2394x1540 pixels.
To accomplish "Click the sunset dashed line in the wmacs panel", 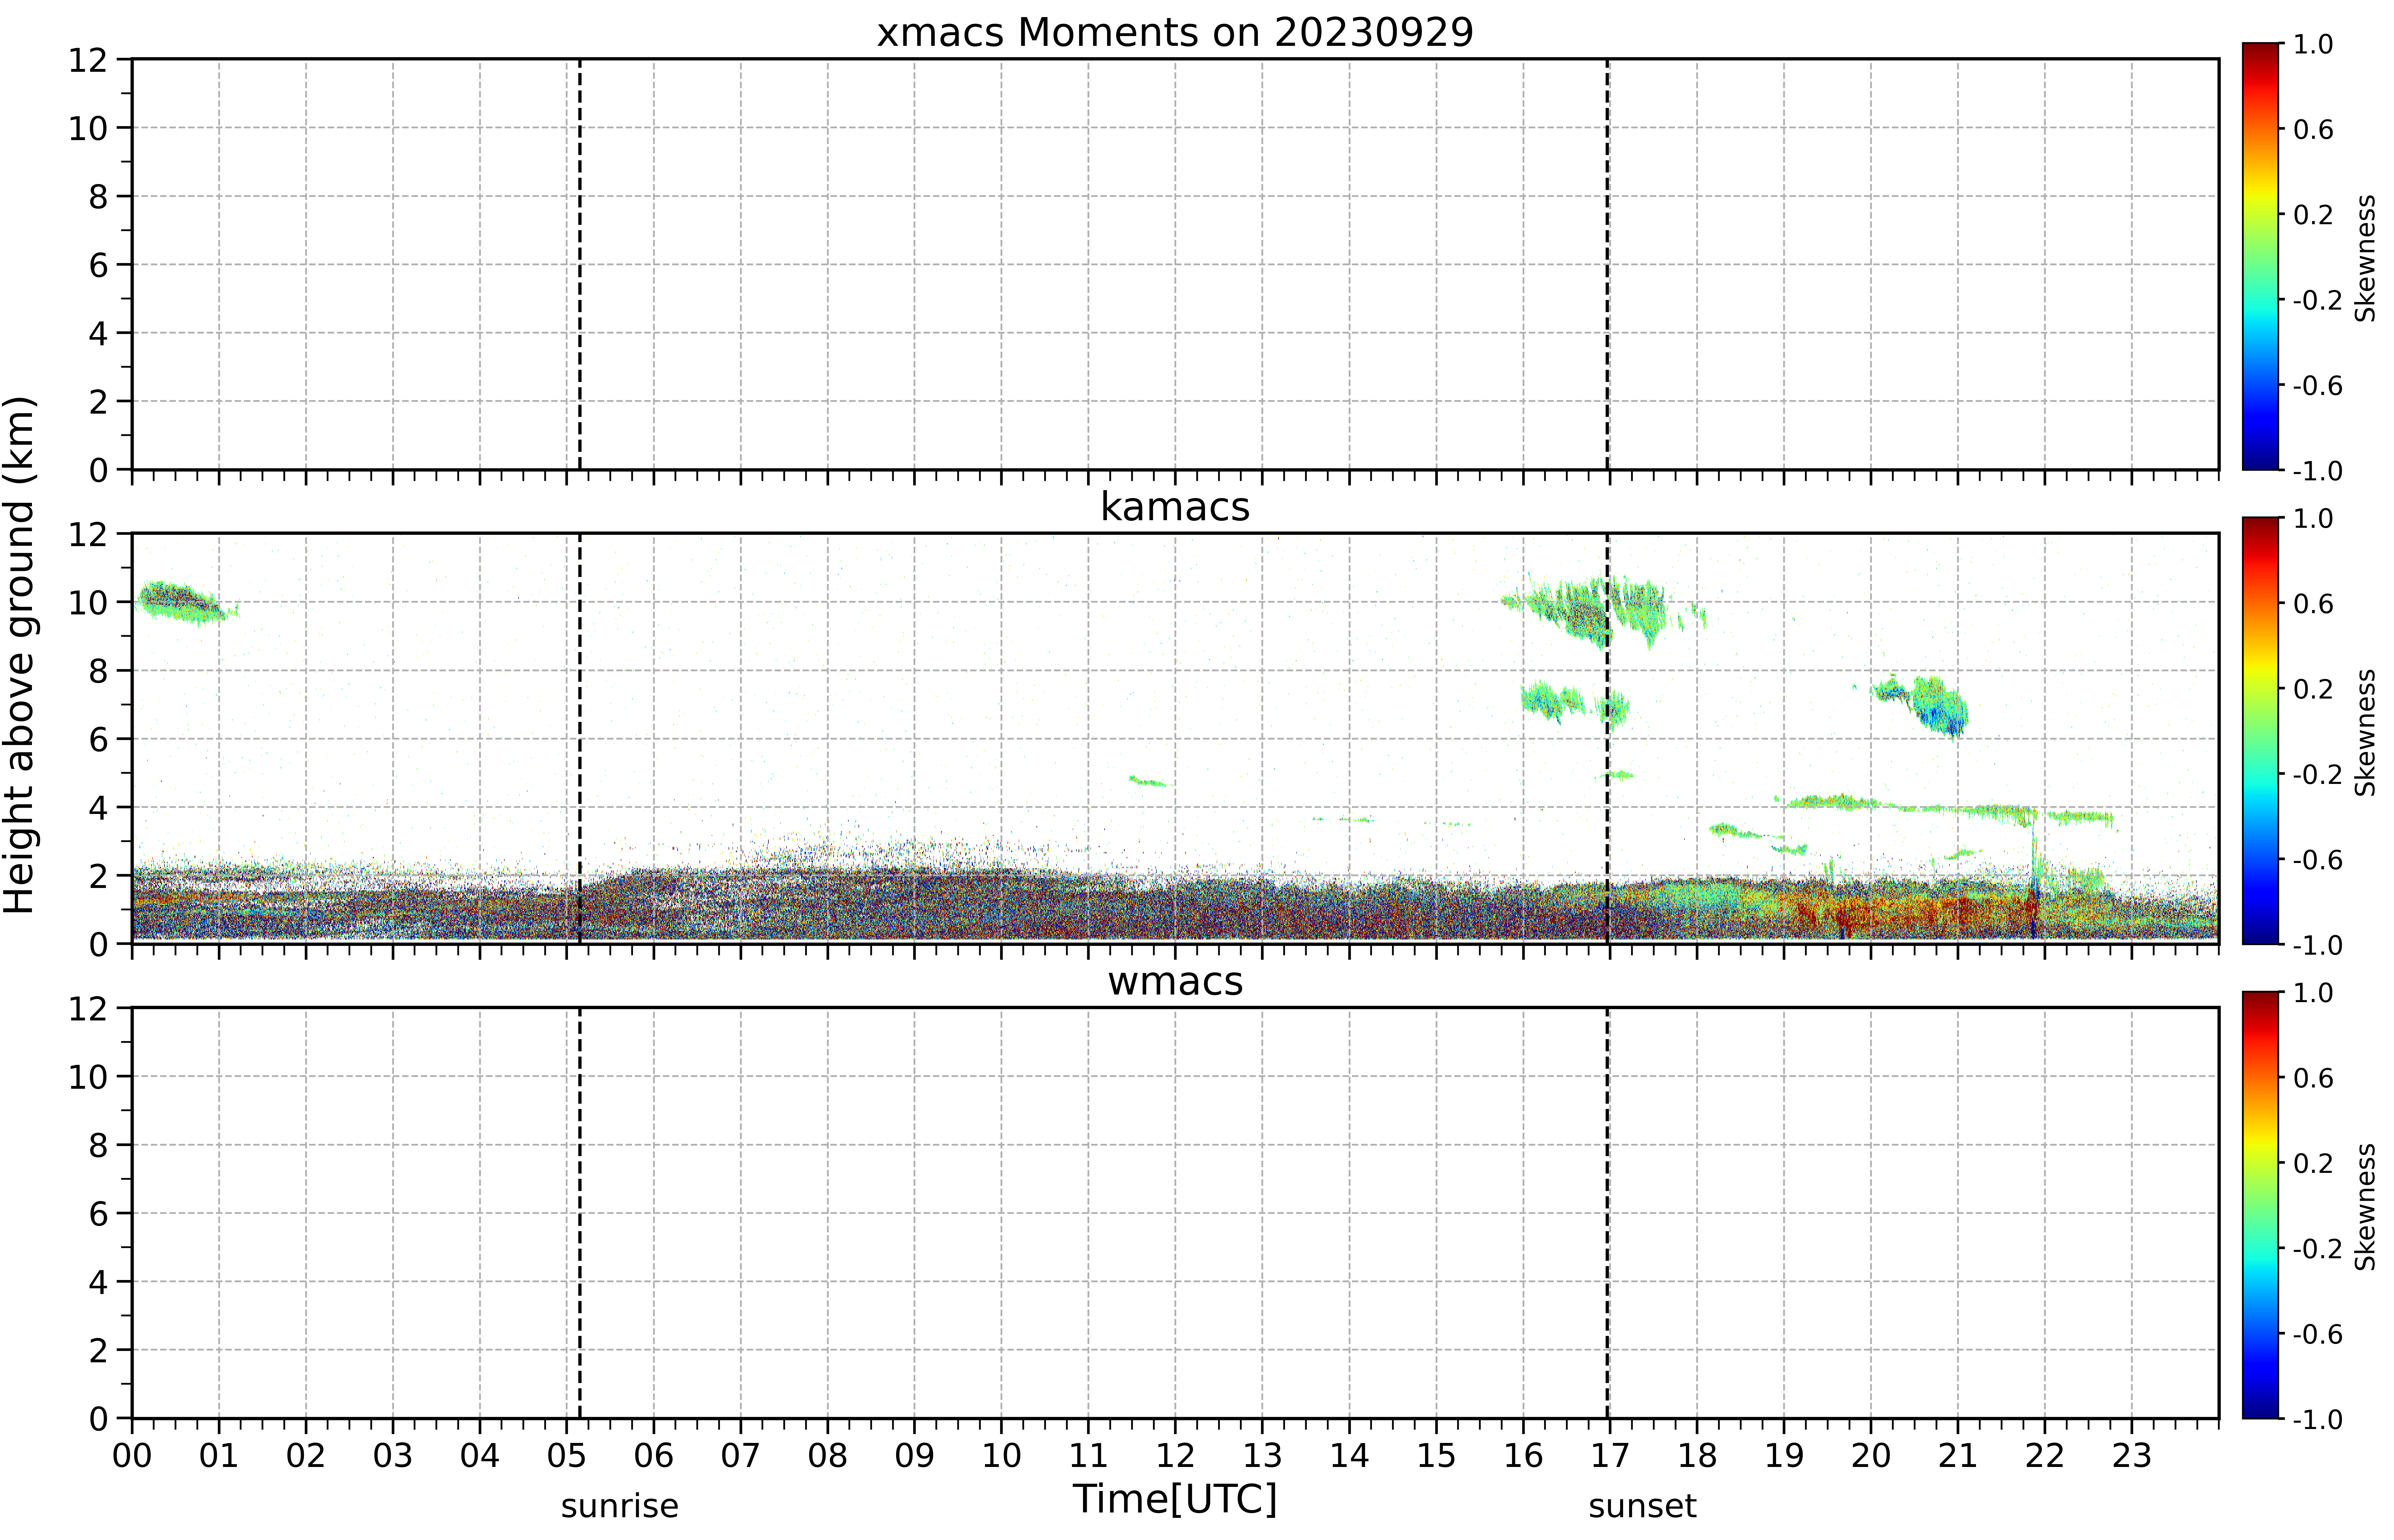I will click(x=1607, y=1213).
